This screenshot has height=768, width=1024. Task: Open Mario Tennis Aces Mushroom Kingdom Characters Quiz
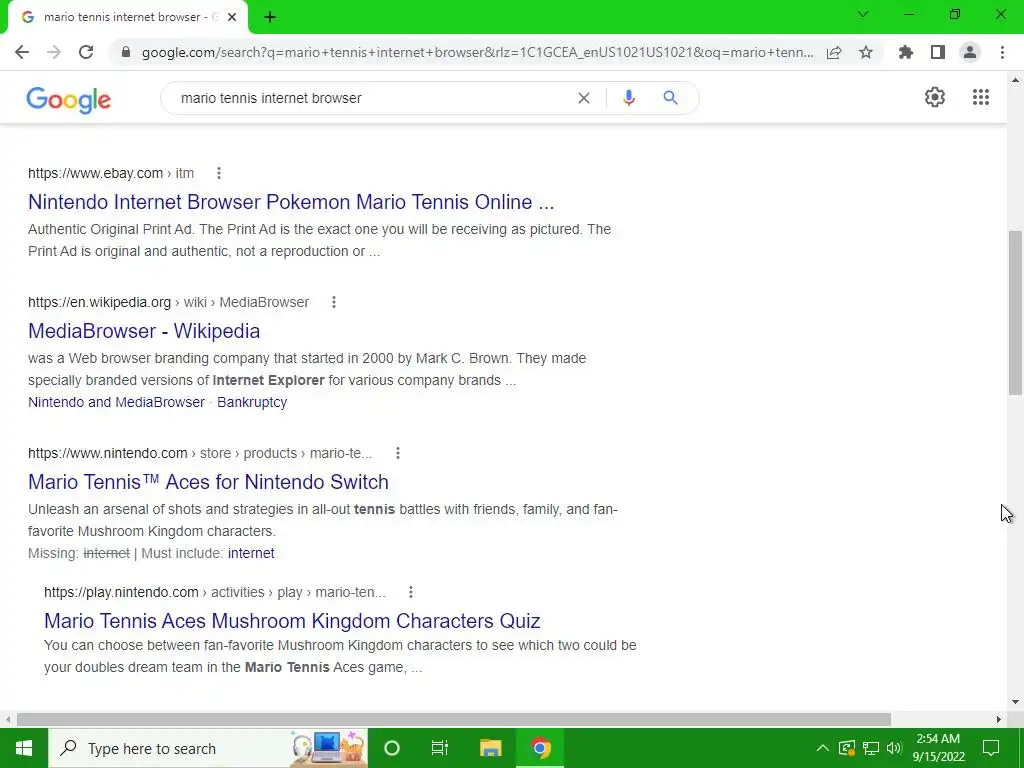(x=292, y=621)
